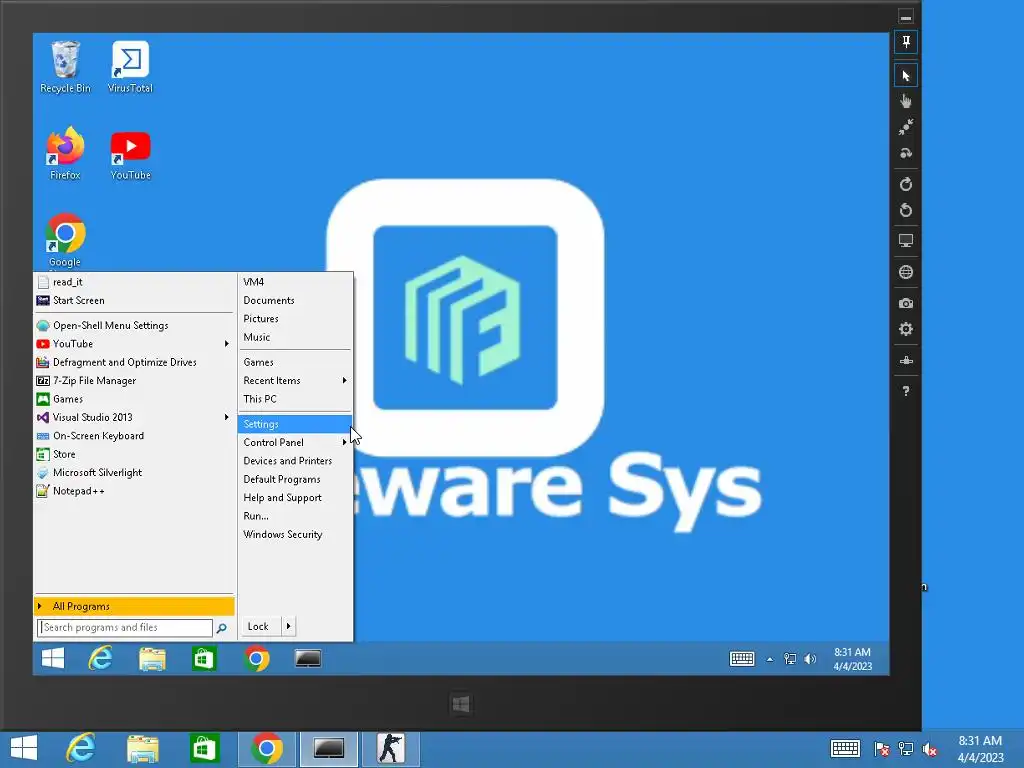Open Games in left program list
Image resolution: width=1024 pixels, height=768 pixels.
pyautogui.click(x=134, y=398)
